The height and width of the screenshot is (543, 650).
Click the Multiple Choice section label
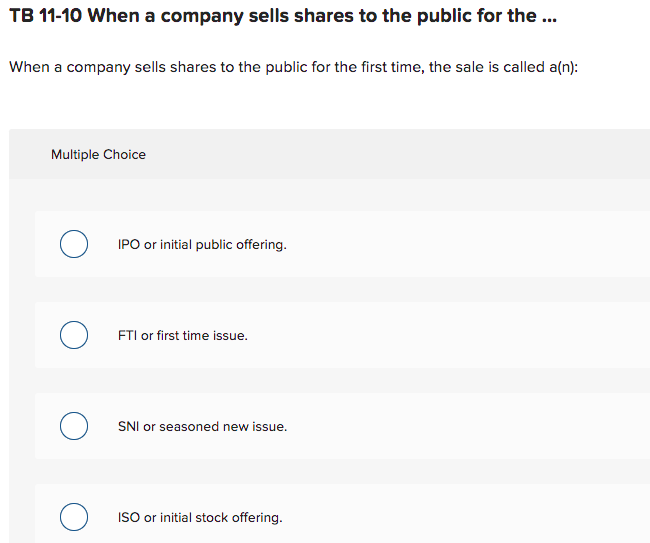coord(98,154)
